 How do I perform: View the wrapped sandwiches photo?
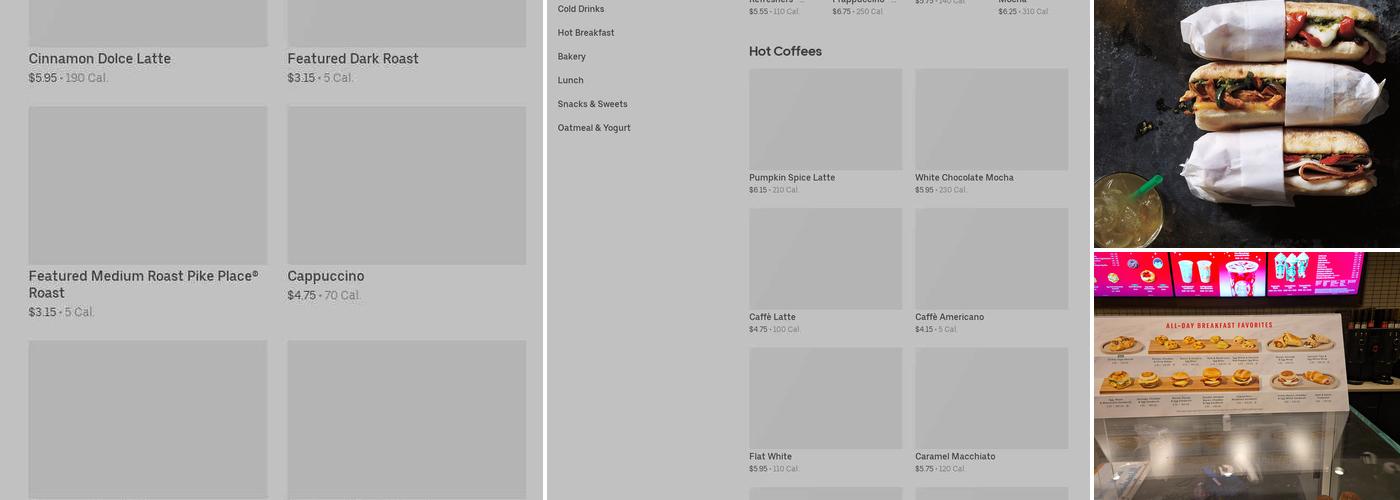(1246, 123)
